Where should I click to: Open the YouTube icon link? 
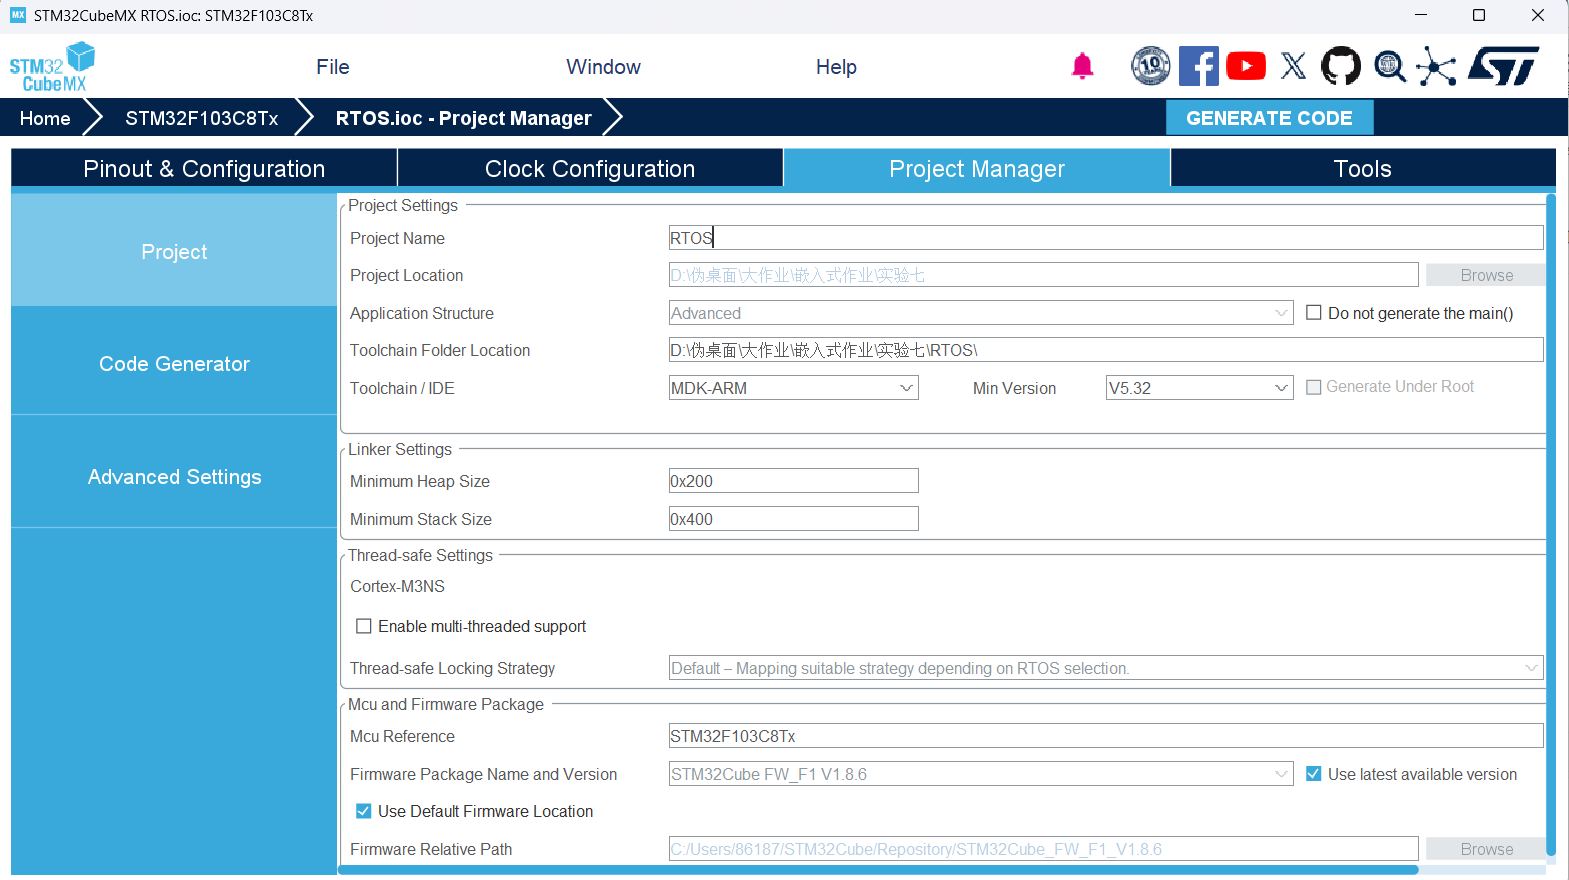coord(1246,66)
